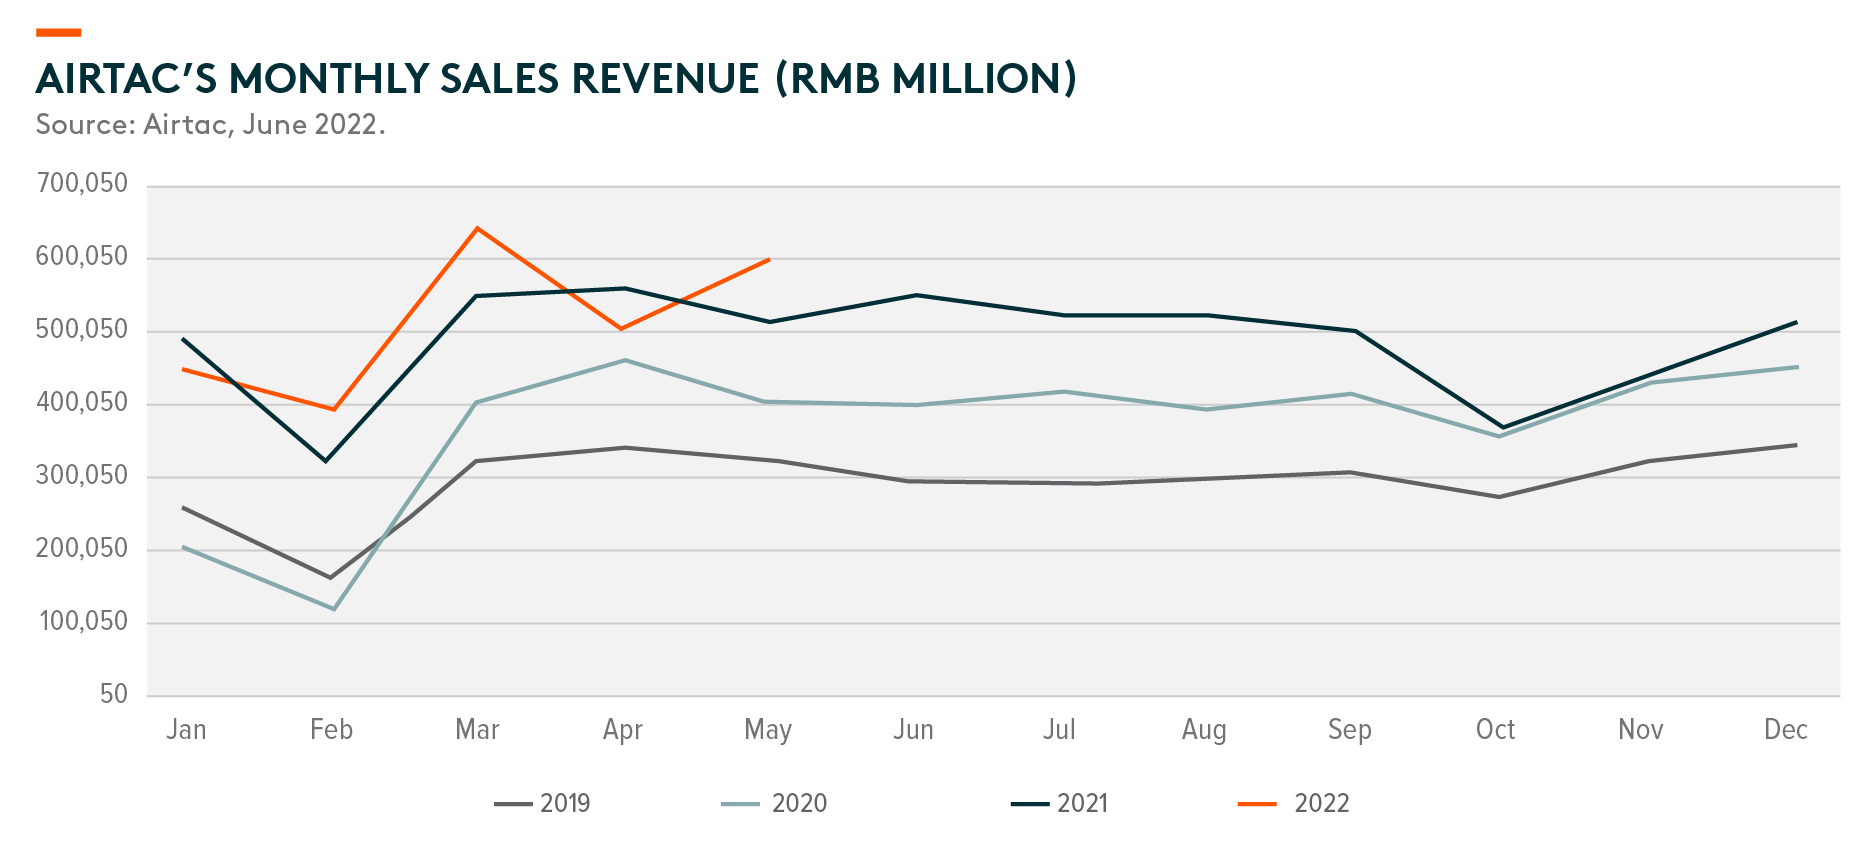Click the 2019 legend entry

click(x=542, y=803)
